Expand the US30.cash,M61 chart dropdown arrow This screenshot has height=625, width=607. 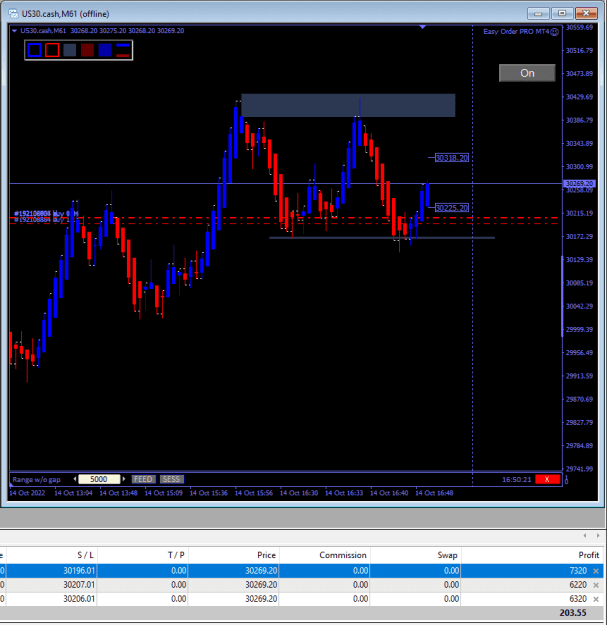pyautogui.click(x=14, y=31)
